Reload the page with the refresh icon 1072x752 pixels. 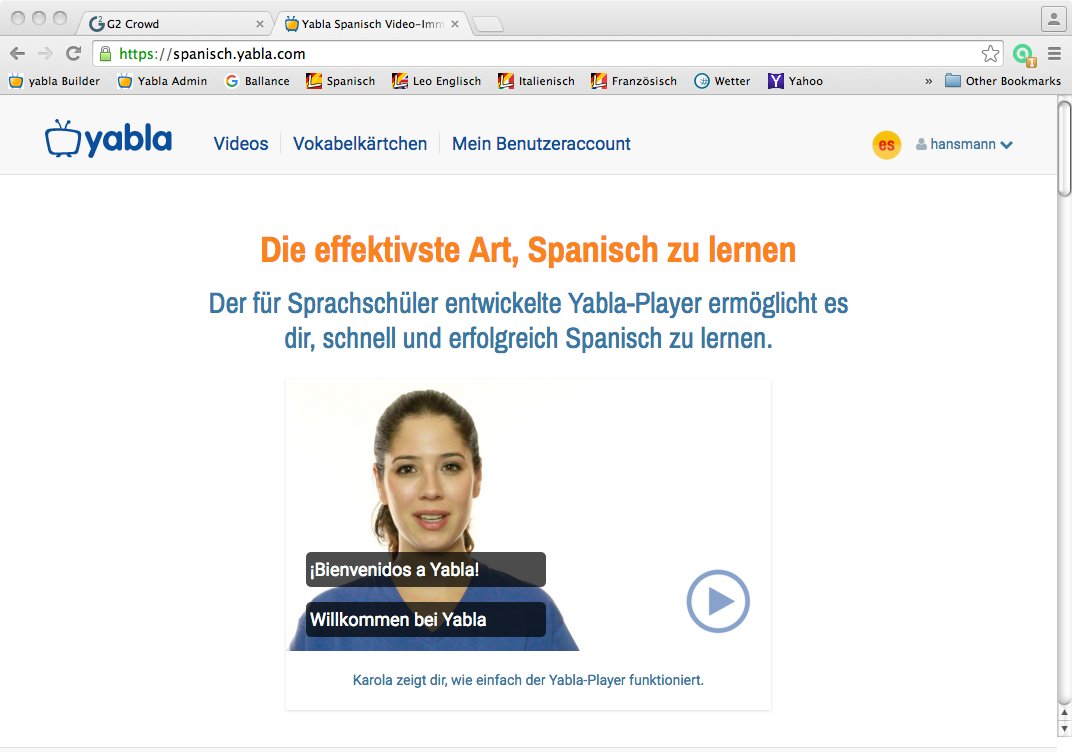coord(73,54)
